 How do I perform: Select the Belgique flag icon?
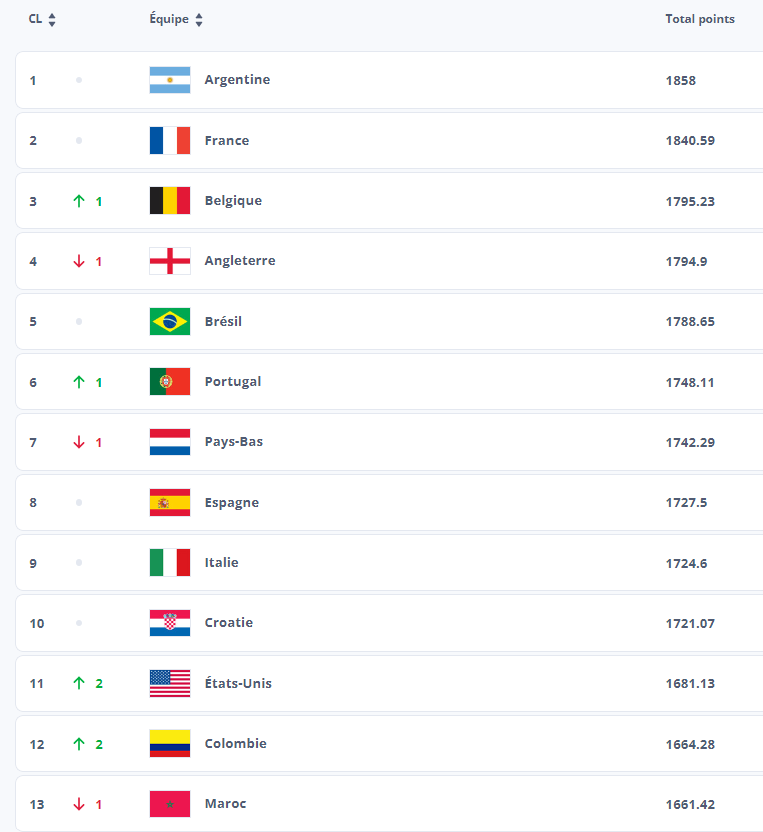tap(169, 200)
